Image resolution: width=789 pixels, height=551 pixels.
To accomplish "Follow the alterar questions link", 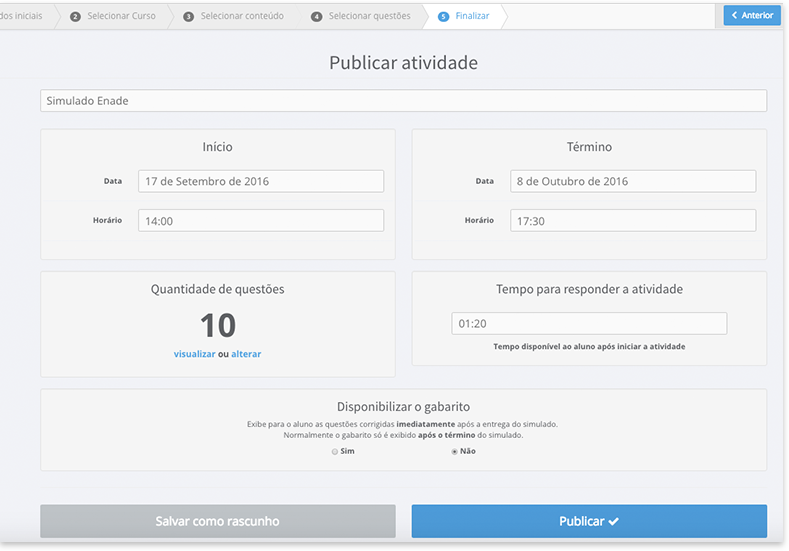I will tap(246, 354).
